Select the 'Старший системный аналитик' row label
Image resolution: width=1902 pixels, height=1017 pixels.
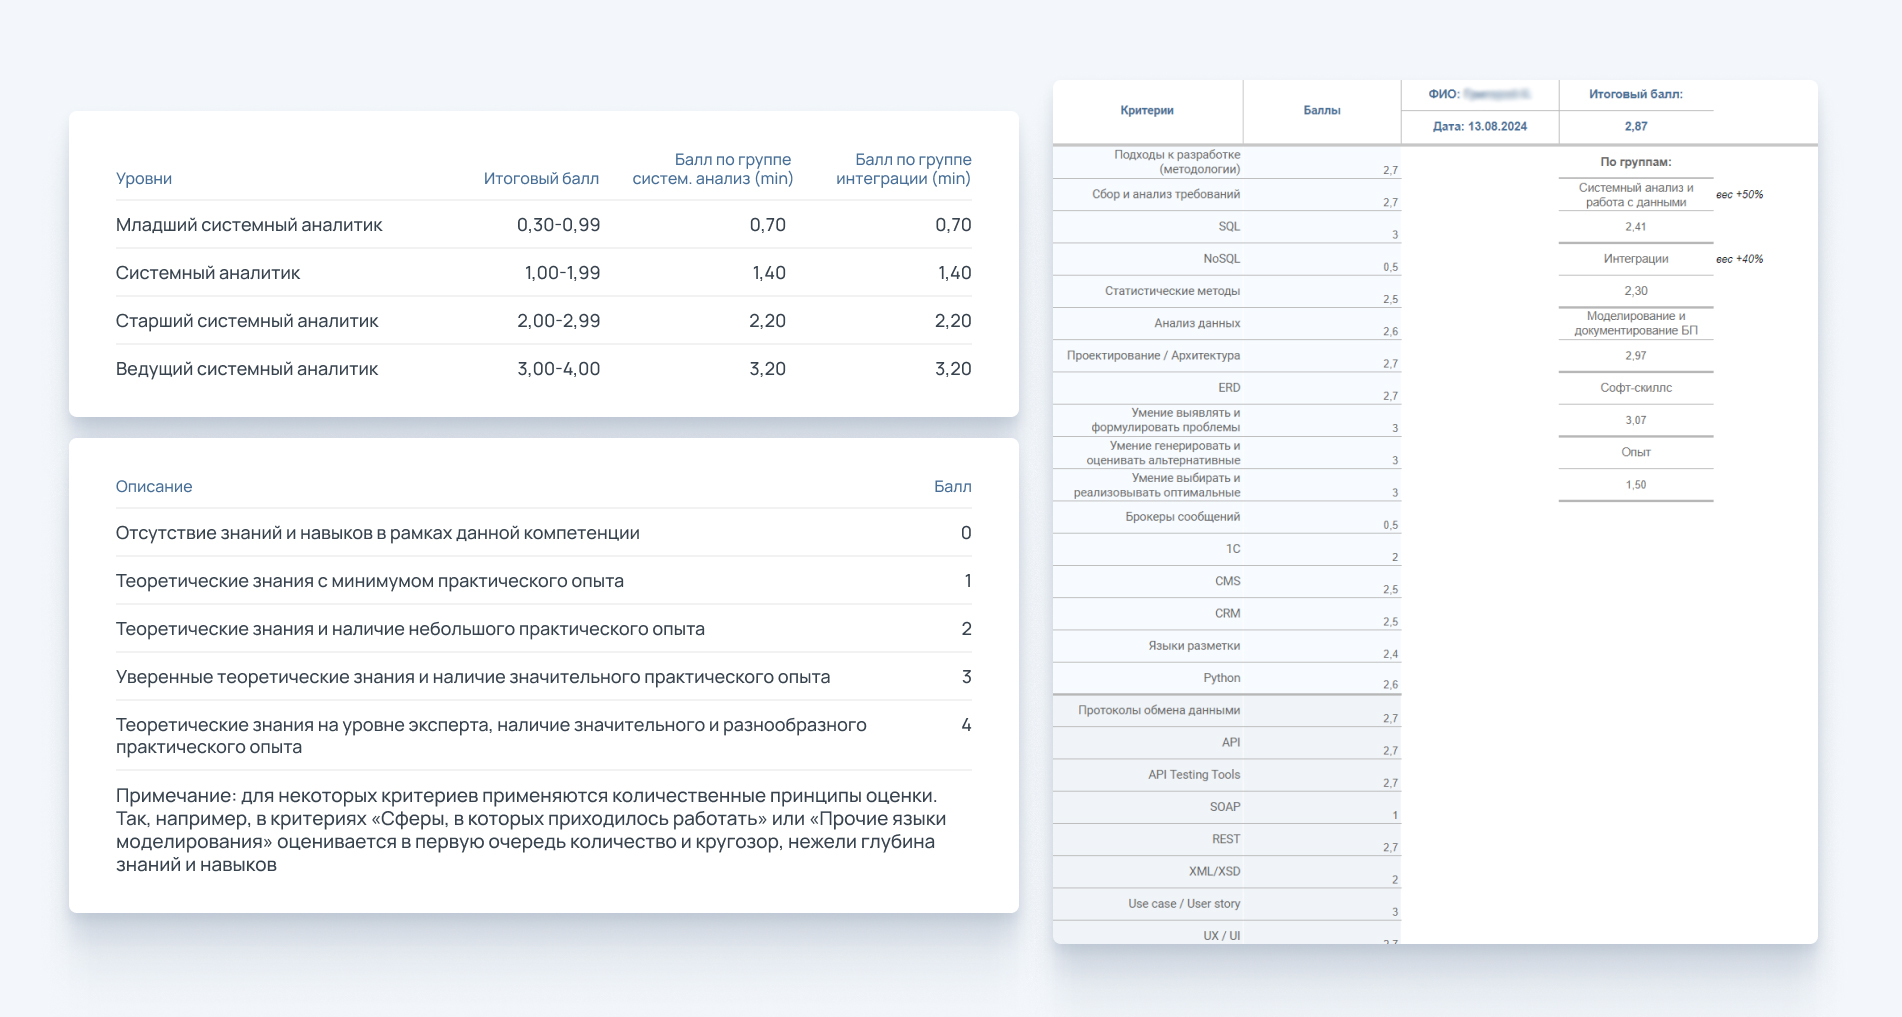[x=247, y=321]
